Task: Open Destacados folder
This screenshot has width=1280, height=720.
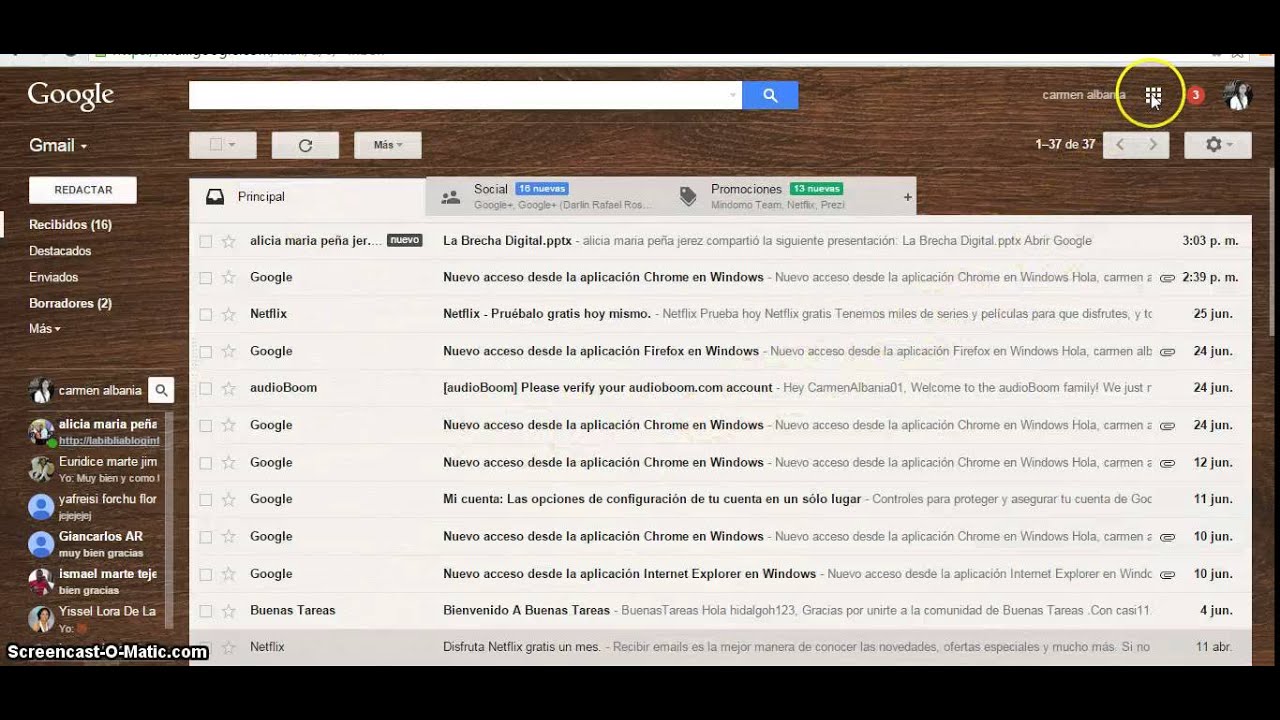Action: [60, 251]
